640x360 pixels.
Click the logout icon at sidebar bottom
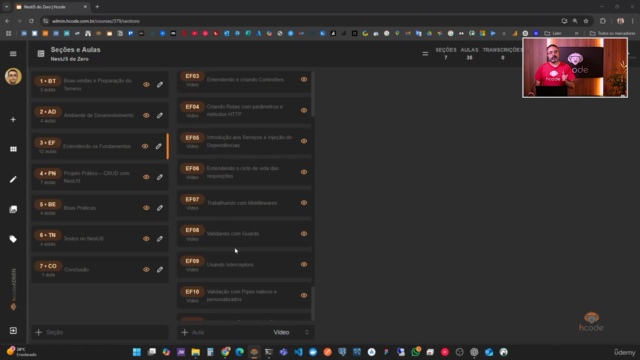pyautogui.click(x=13, y=331)
